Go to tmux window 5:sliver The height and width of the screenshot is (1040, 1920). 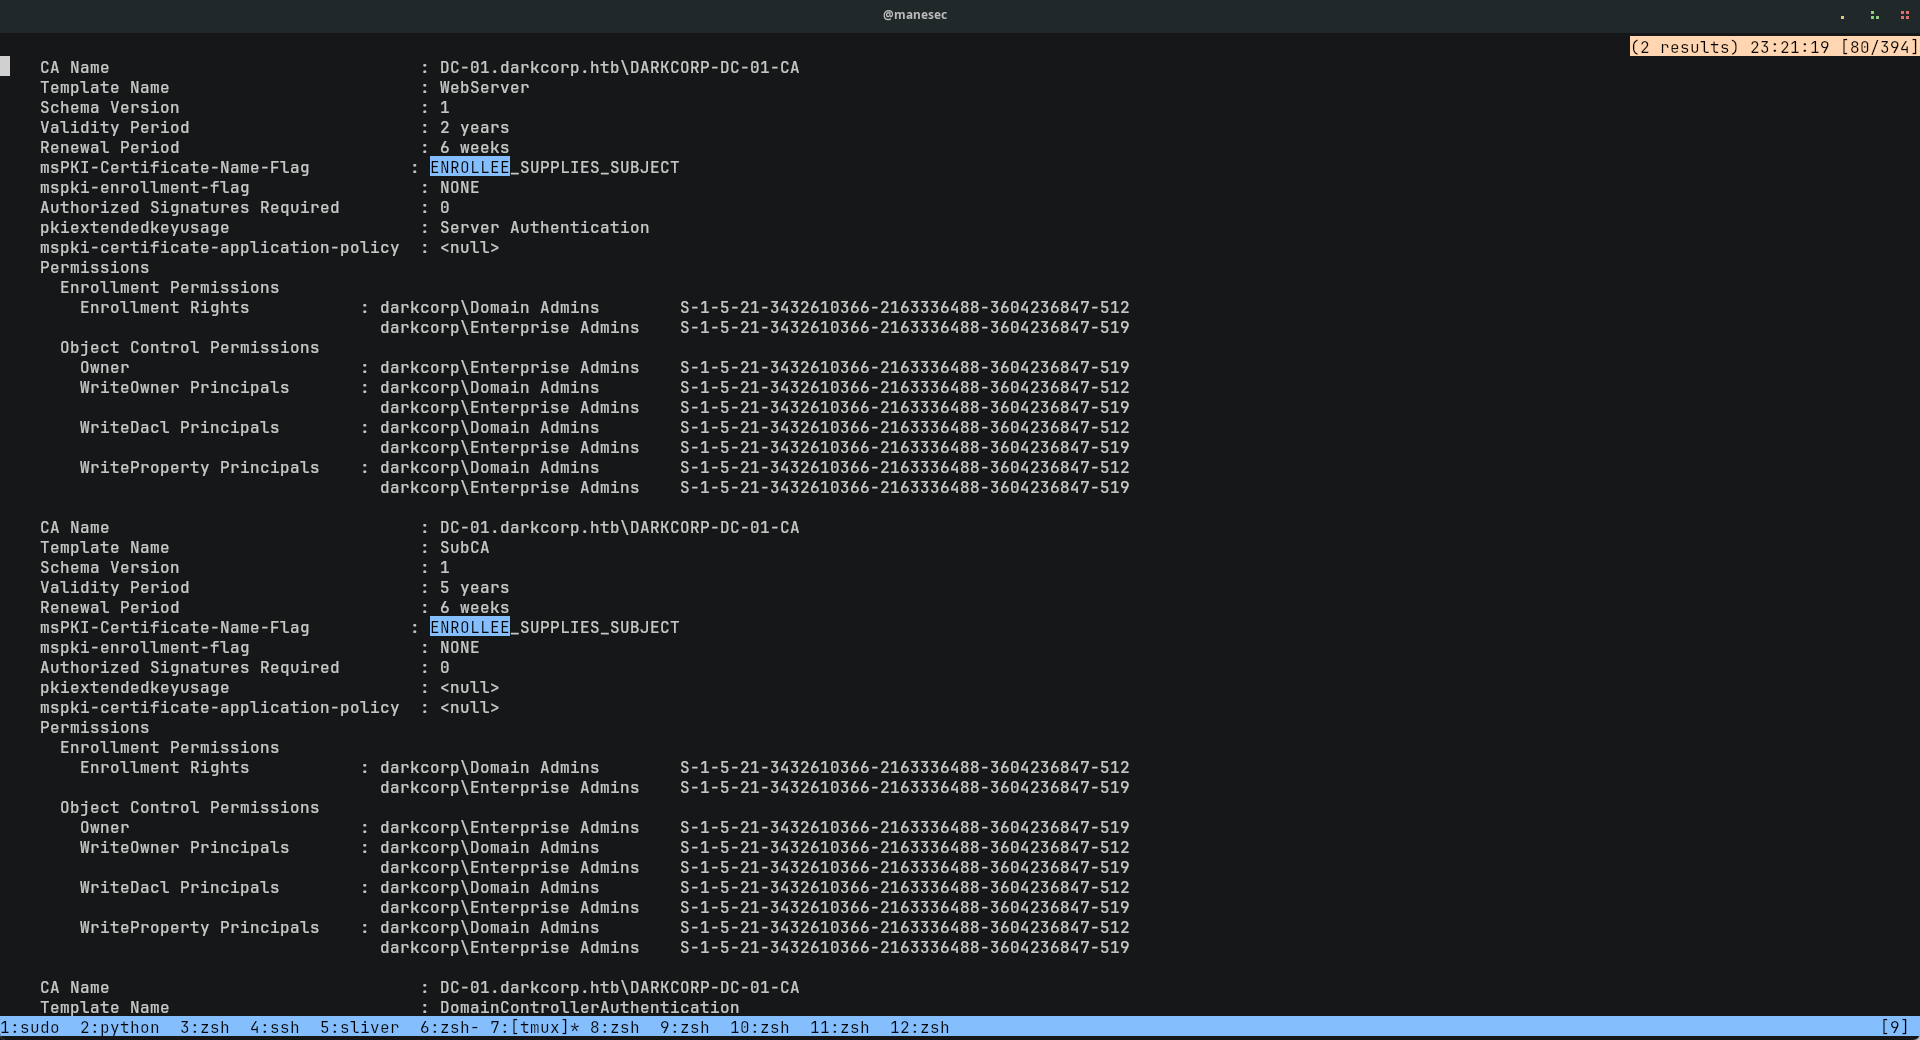[x=359, y=1027]
